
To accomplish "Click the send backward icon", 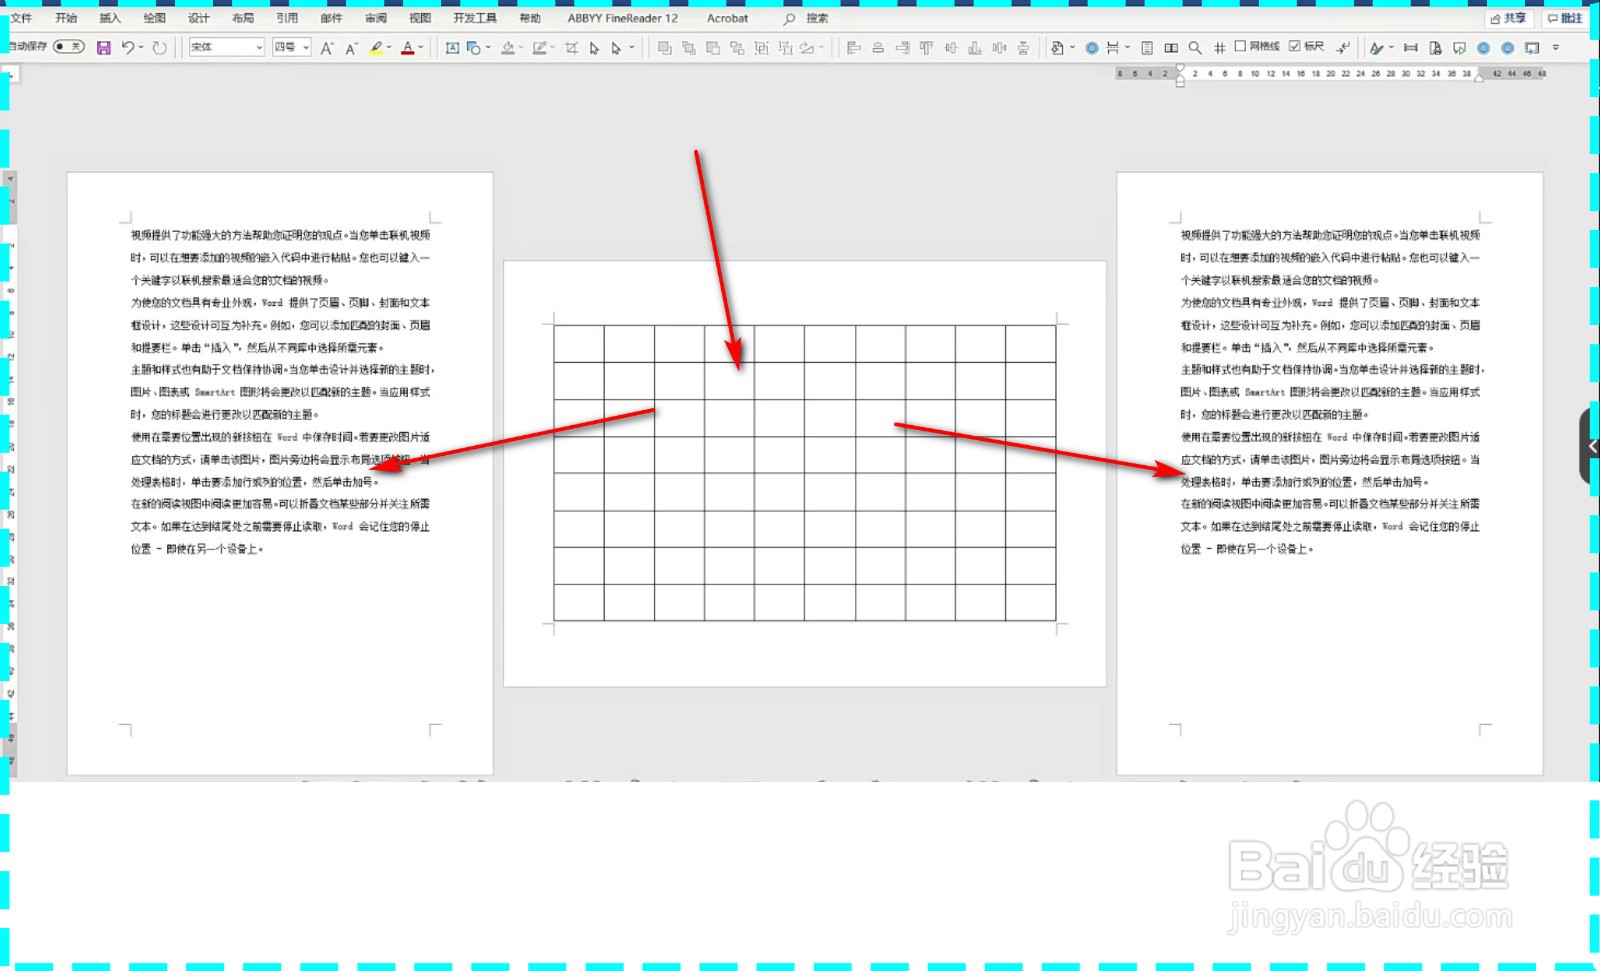I will coord(713,47).
